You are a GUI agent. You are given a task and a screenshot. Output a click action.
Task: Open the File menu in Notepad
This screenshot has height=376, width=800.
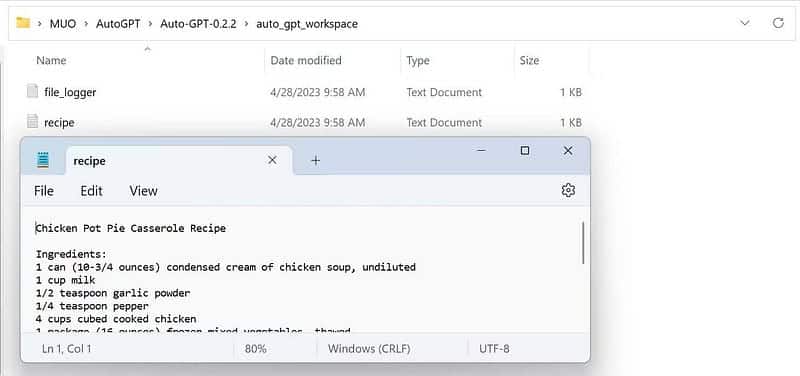point(43,191)
